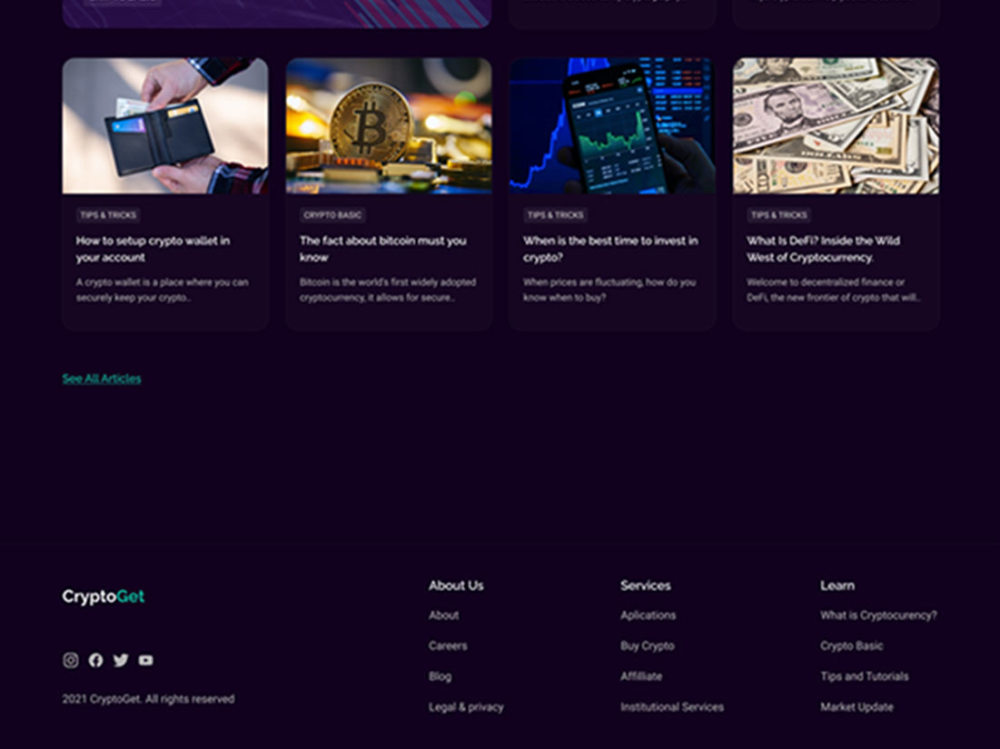The width and height of the screenshot is (1000, 749).
Task: Click the CryptoGet footer logo
Action: pyautogui.click(x=103, y=597)
